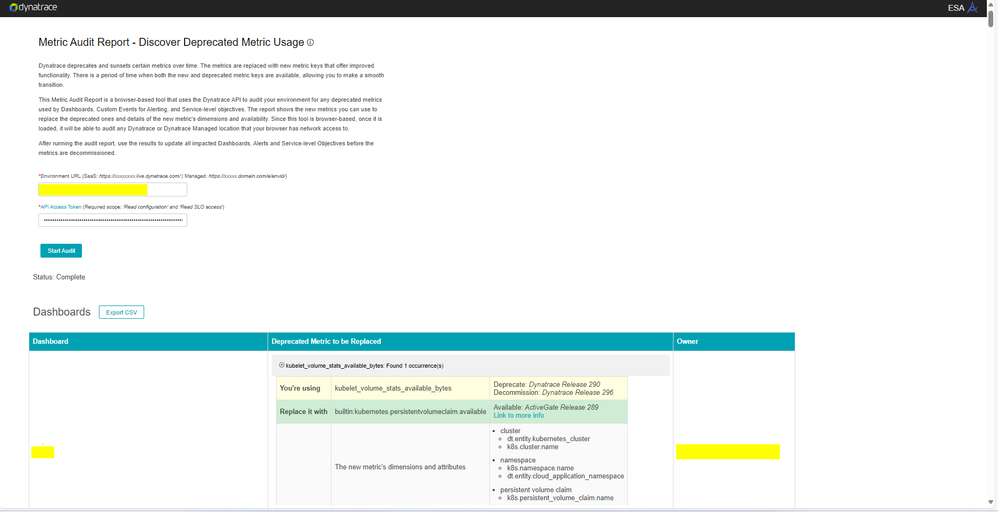Viewport: 998px width, 512px height.
Task: Click 'dt.entity.kubernetes_cluster' attribute text
Action: click(549, 438)
